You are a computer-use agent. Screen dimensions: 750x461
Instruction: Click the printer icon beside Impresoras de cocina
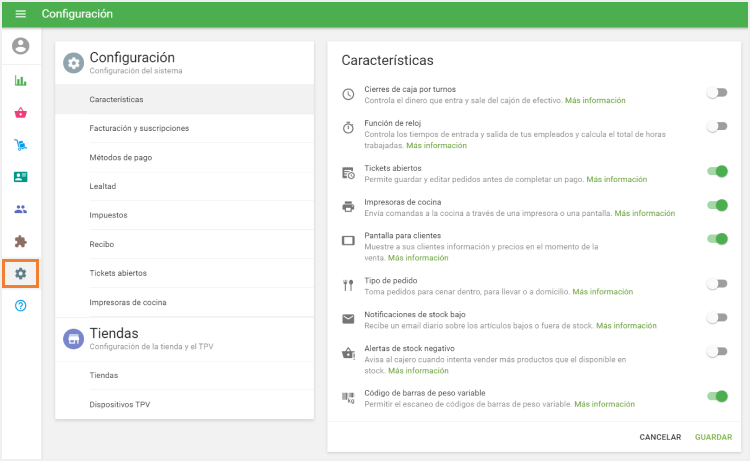pyautogui.click(x=348, y=207)
